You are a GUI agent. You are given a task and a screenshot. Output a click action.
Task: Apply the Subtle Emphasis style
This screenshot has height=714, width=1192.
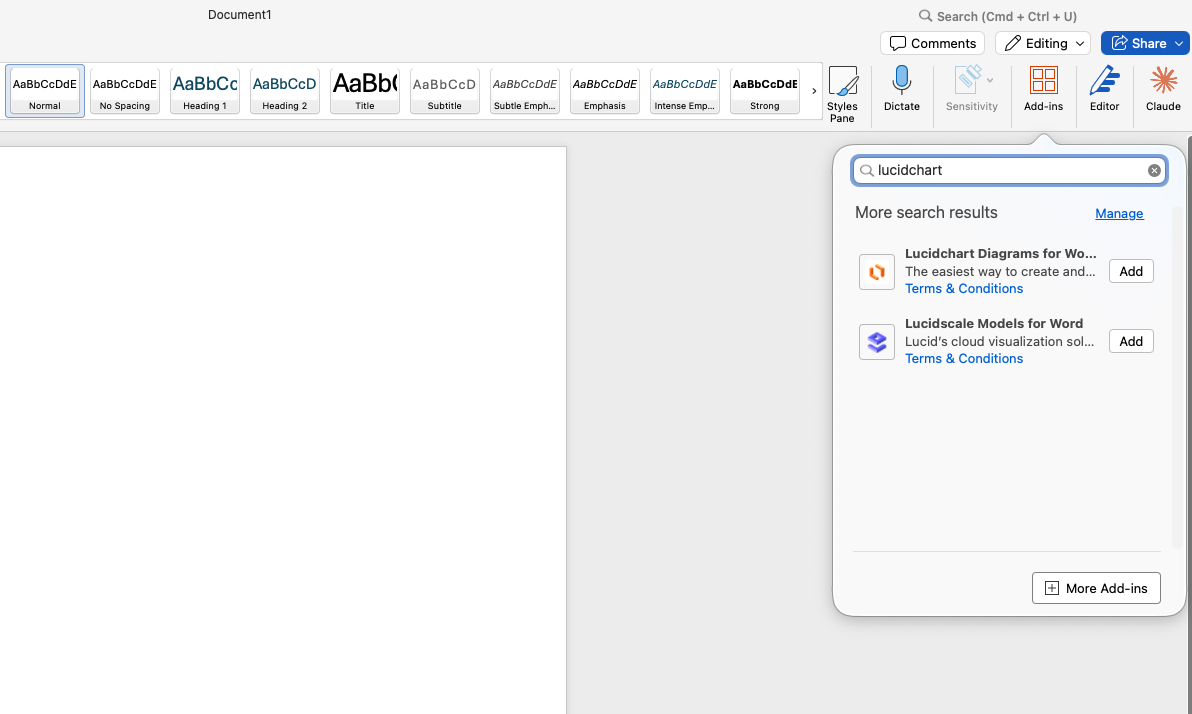[x=525, y=91]
